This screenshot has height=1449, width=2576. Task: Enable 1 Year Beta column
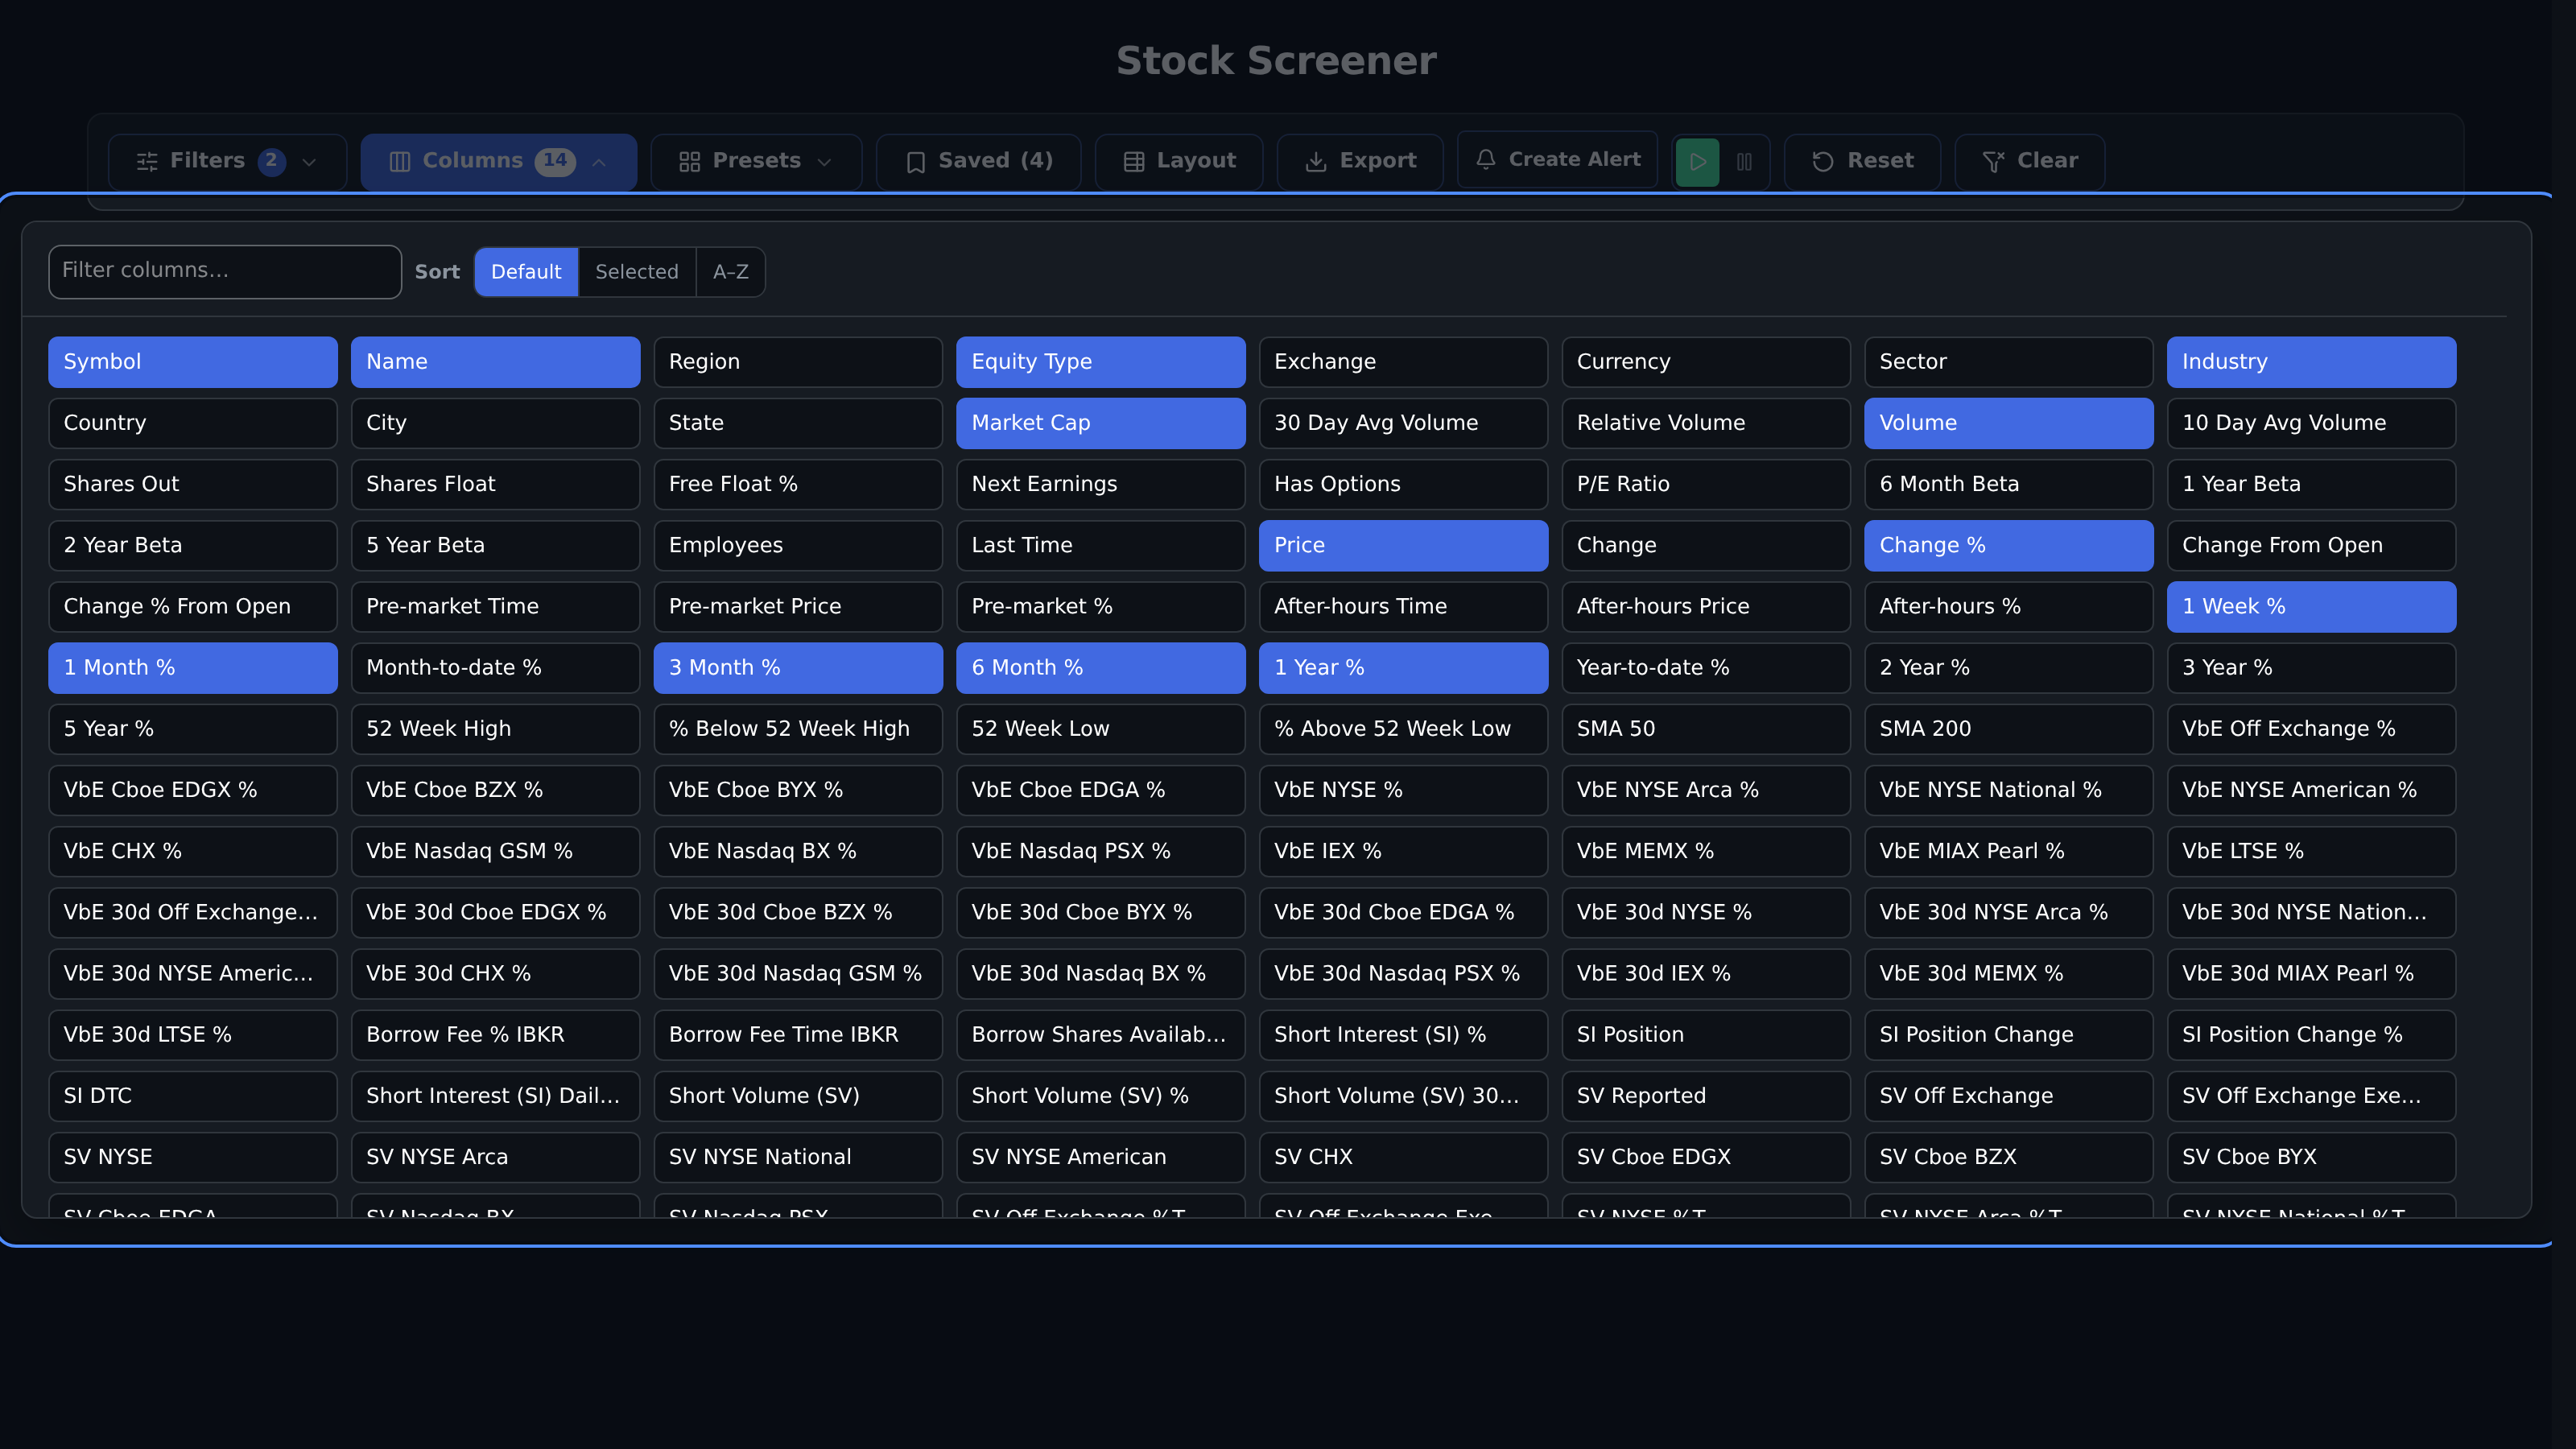(x=2311, y=484)
